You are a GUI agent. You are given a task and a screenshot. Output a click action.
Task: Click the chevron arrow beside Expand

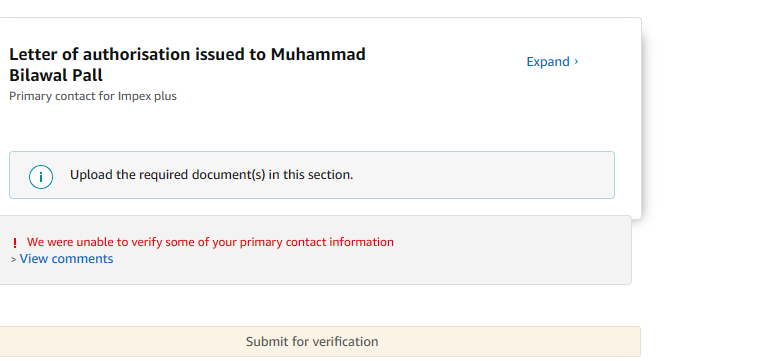click(x=576, y=61)
